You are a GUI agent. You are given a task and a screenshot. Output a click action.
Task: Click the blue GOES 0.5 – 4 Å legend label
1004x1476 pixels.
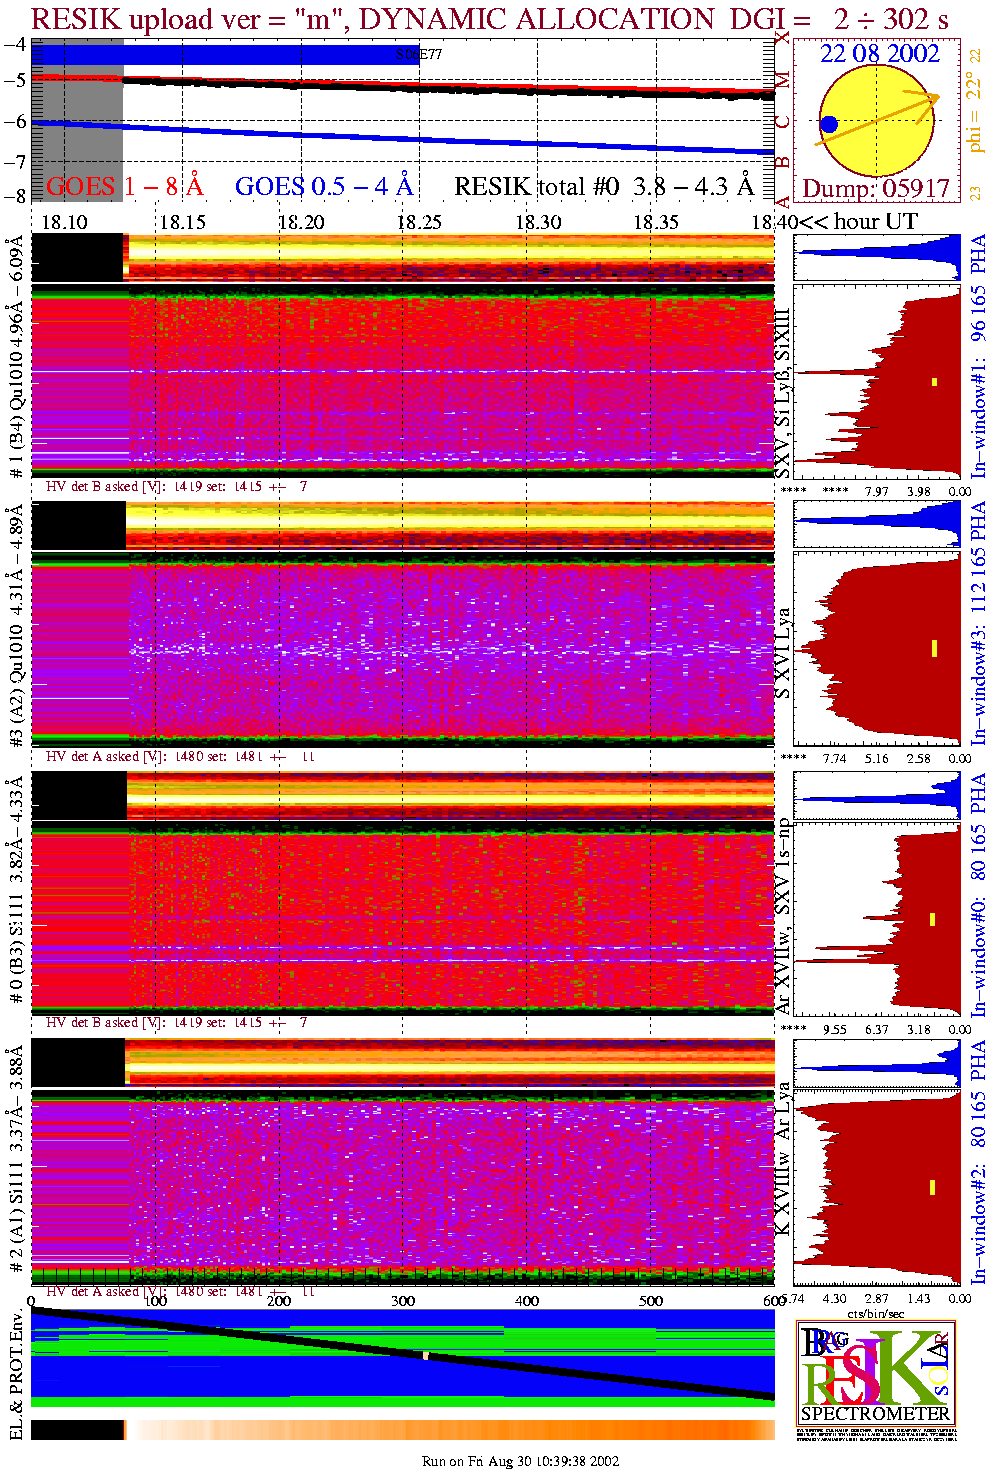pyautogui.click(x=323, y=186)
